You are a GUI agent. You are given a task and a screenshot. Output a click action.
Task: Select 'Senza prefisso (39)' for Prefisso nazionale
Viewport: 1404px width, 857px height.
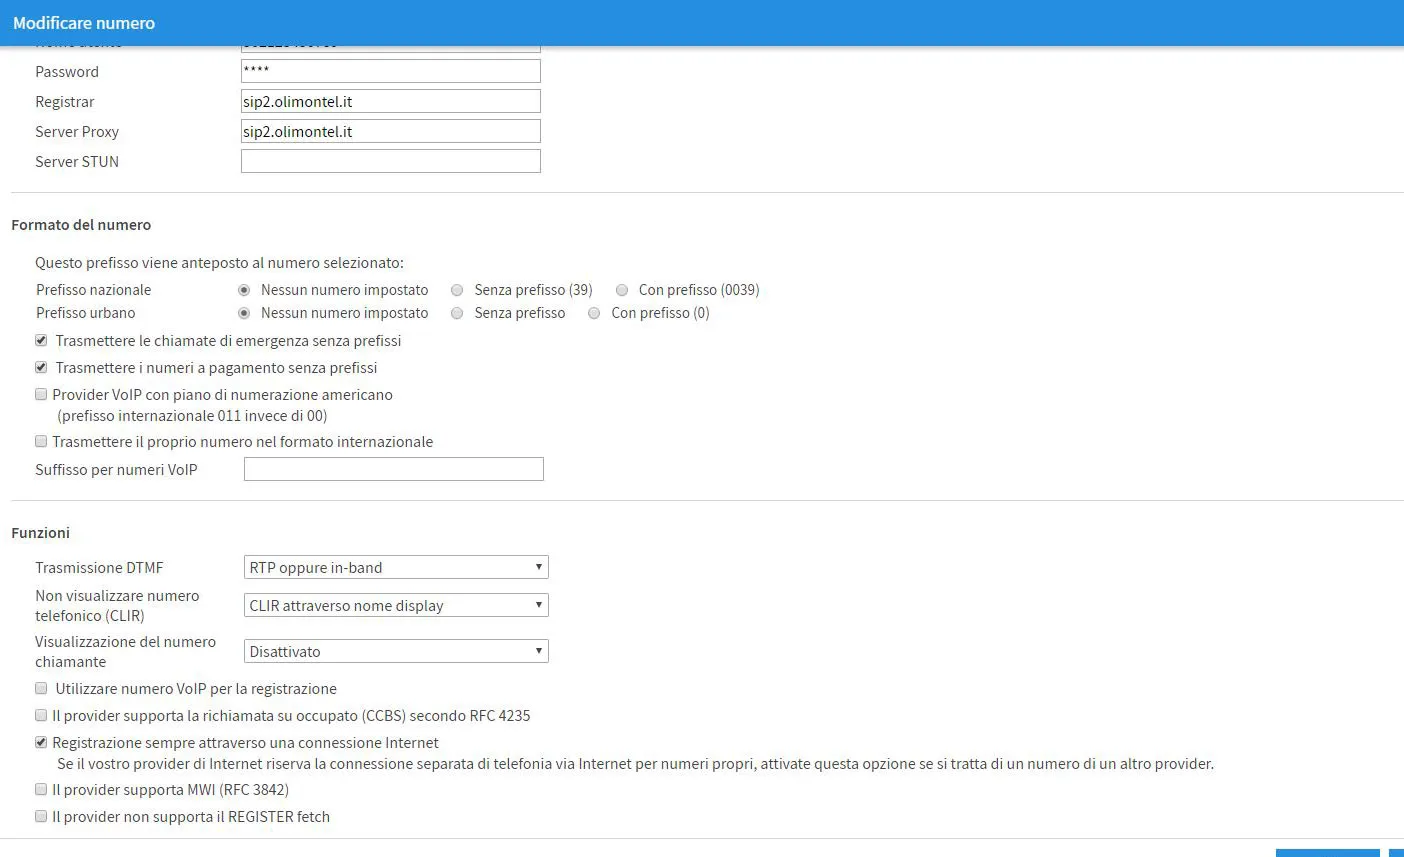tap(457, 290)
